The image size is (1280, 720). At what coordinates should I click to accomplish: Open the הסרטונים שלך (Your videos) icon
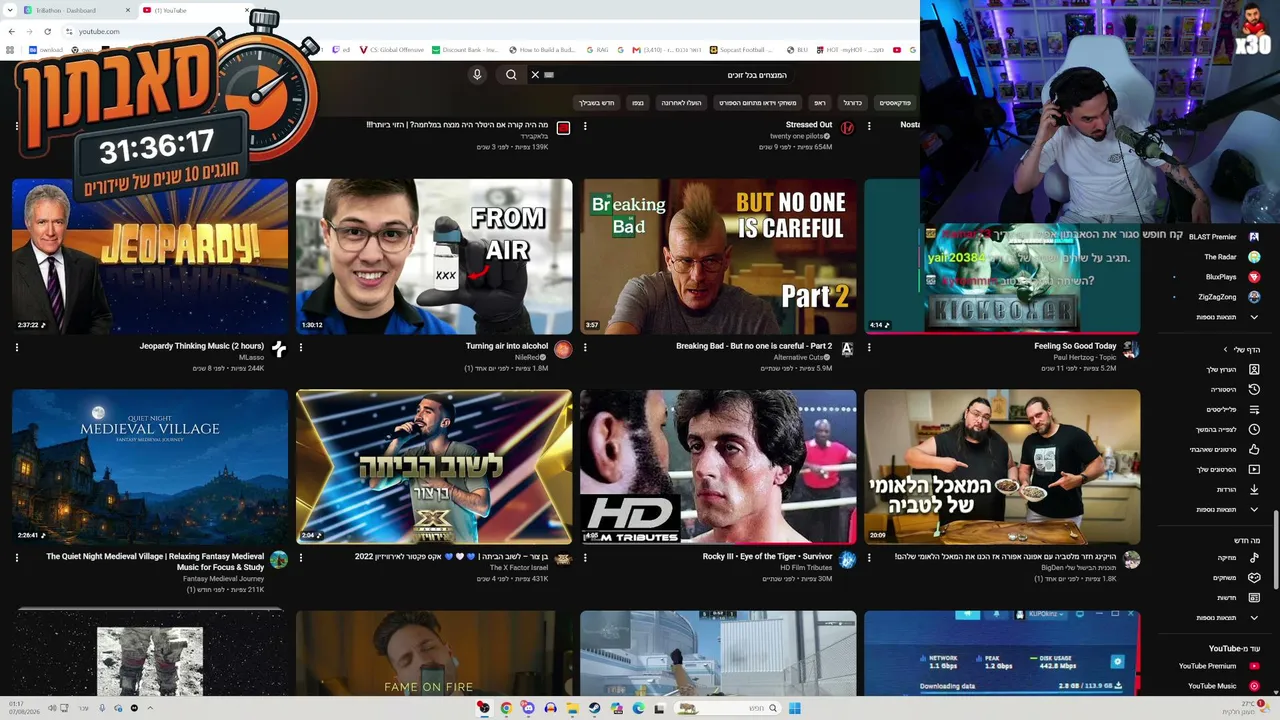1254,469
